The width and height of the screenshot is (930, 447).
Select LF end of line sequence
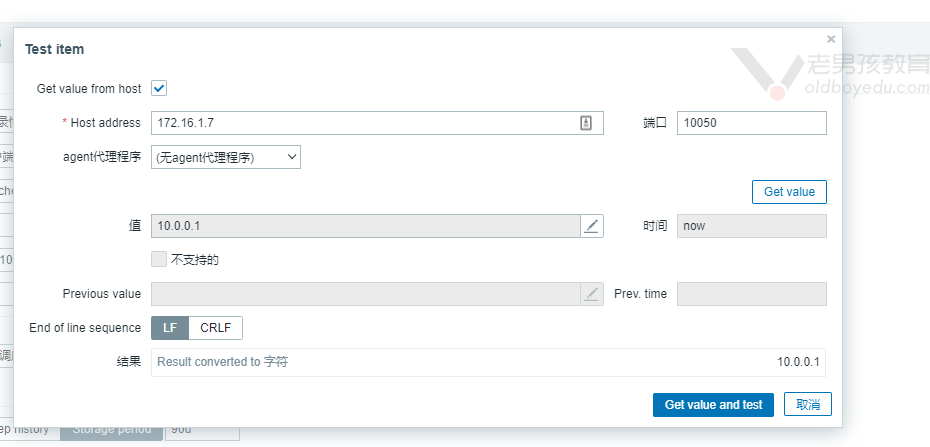tap(170, 328)
